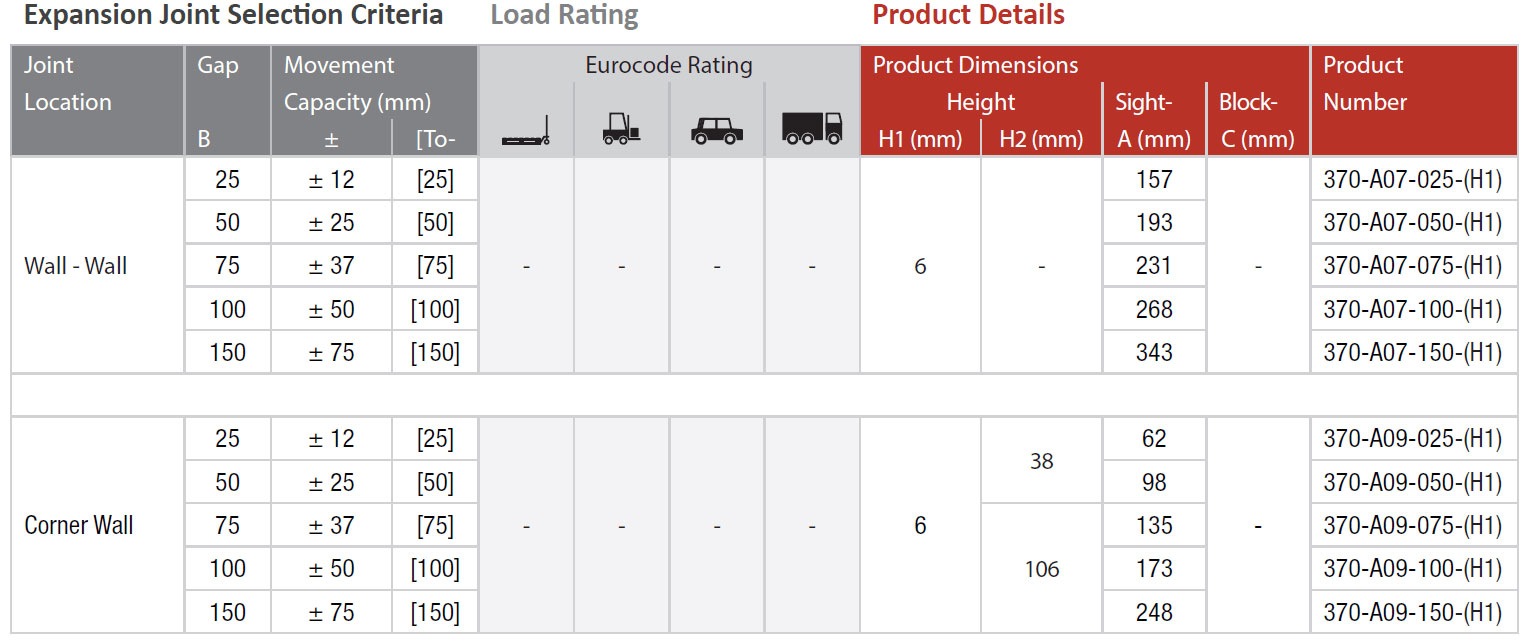The width and height of the screenshot is (1529, 644).
Task: Select product 370-A09-075-(H1)
Action: [1413, 526]
